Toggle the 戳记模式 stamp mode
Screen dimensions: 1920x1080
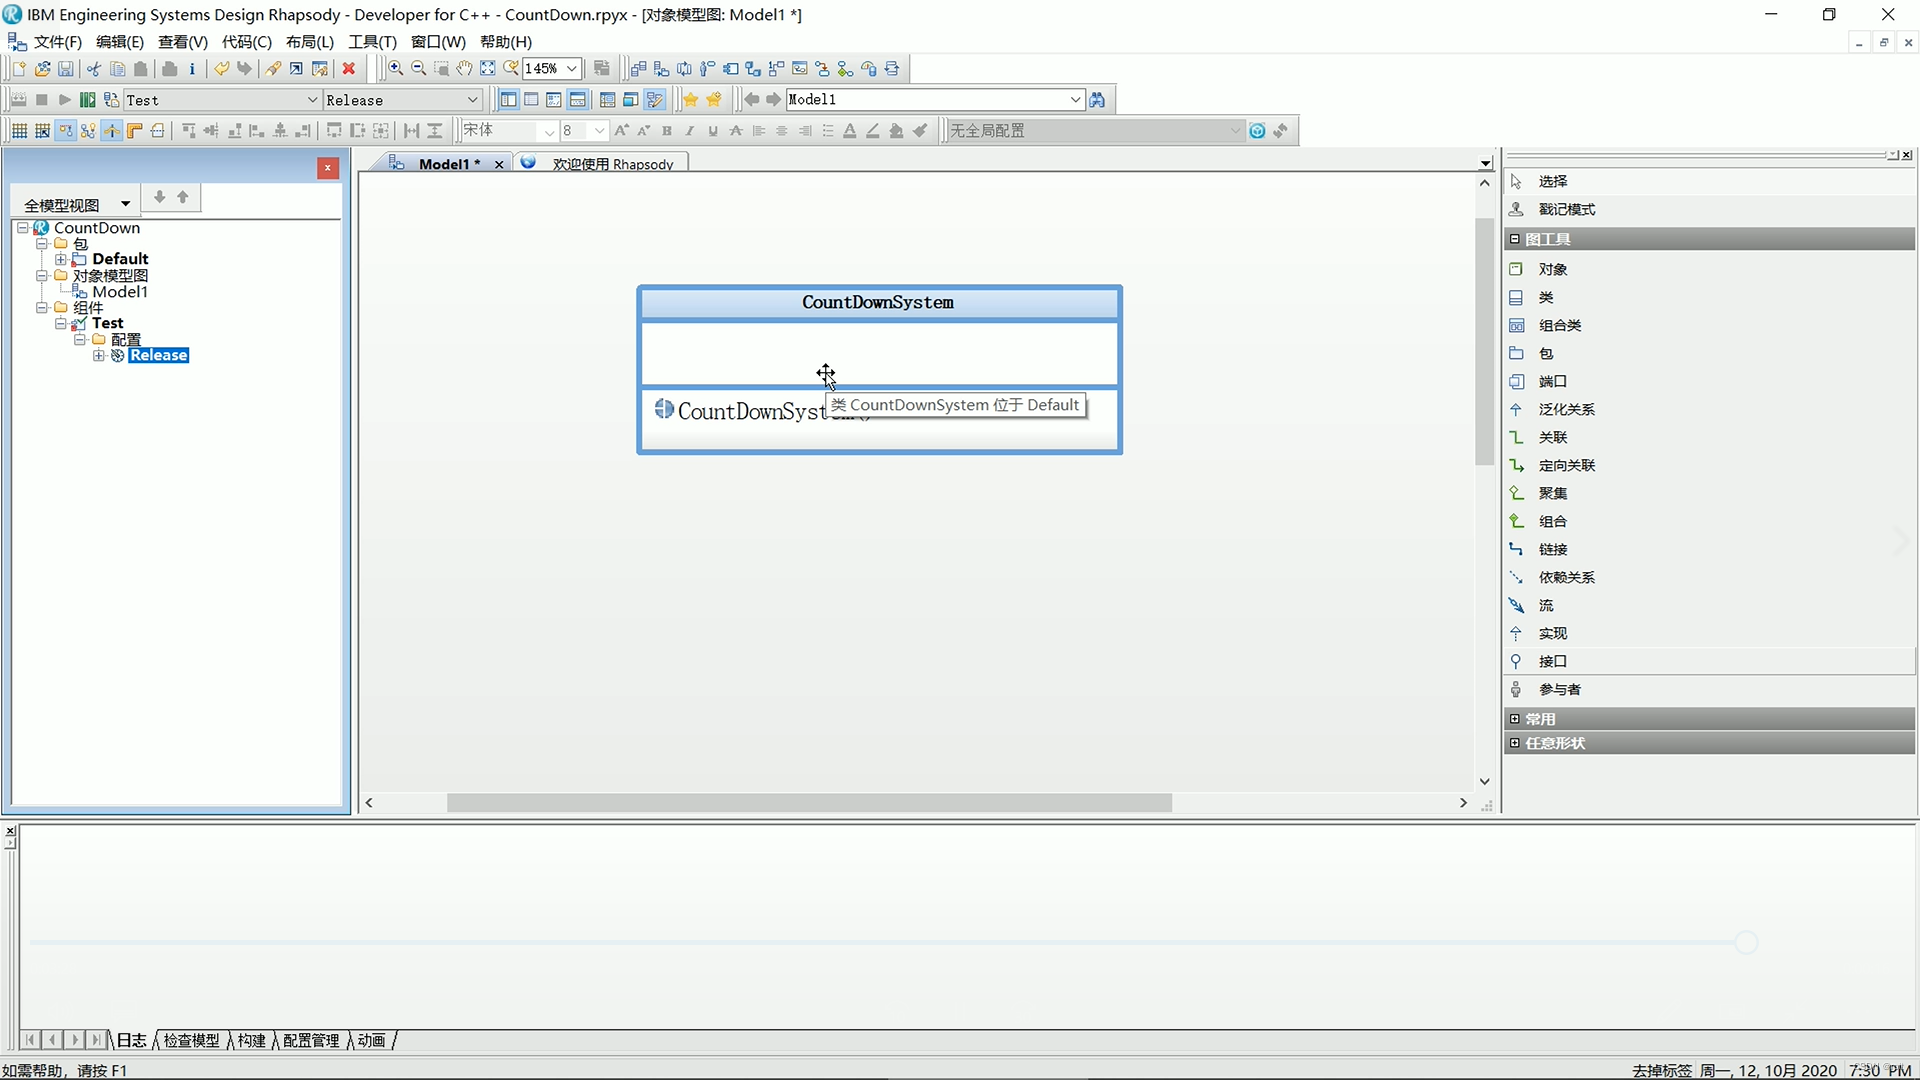[x=1566, y=210]
